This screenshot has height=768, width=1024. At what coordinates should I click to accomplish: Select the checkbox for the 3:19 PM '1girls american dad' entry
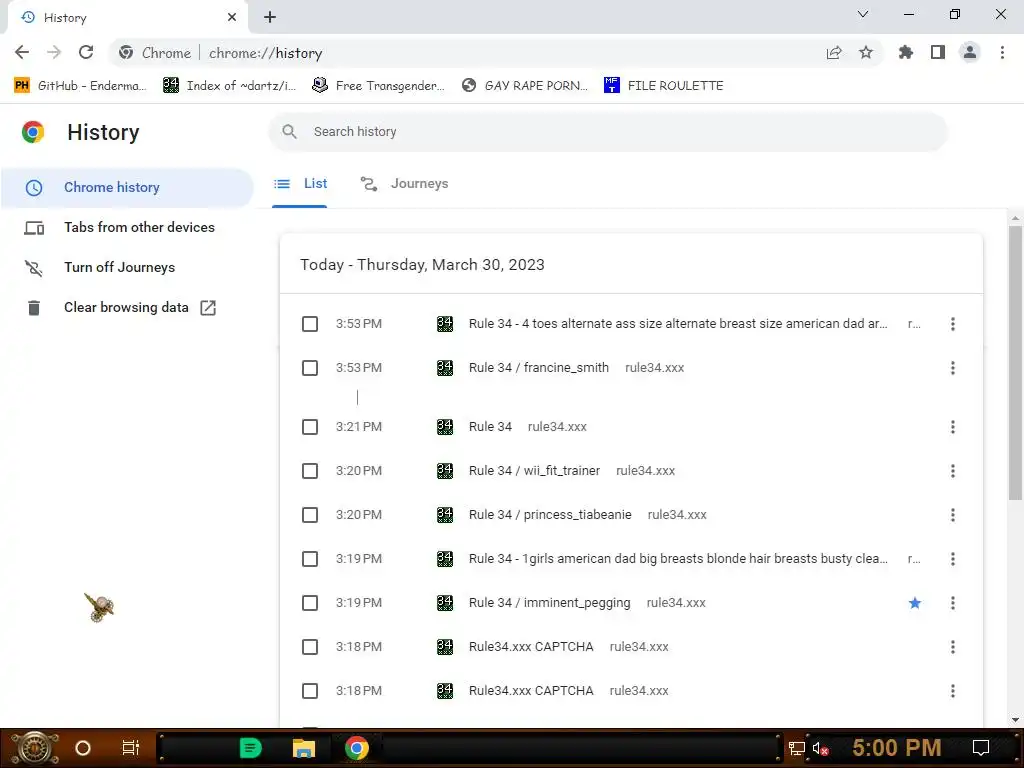point(310,559)
